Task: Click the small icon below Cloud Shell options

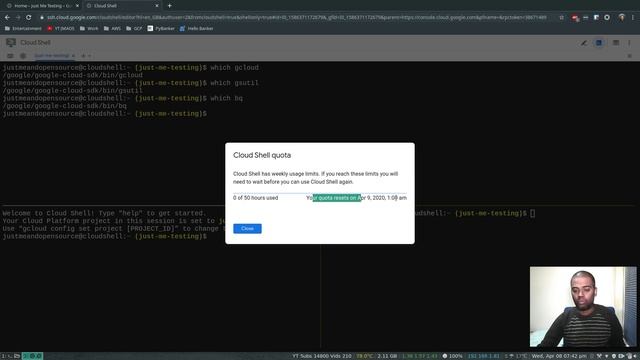Action: [x=629, y=56]
